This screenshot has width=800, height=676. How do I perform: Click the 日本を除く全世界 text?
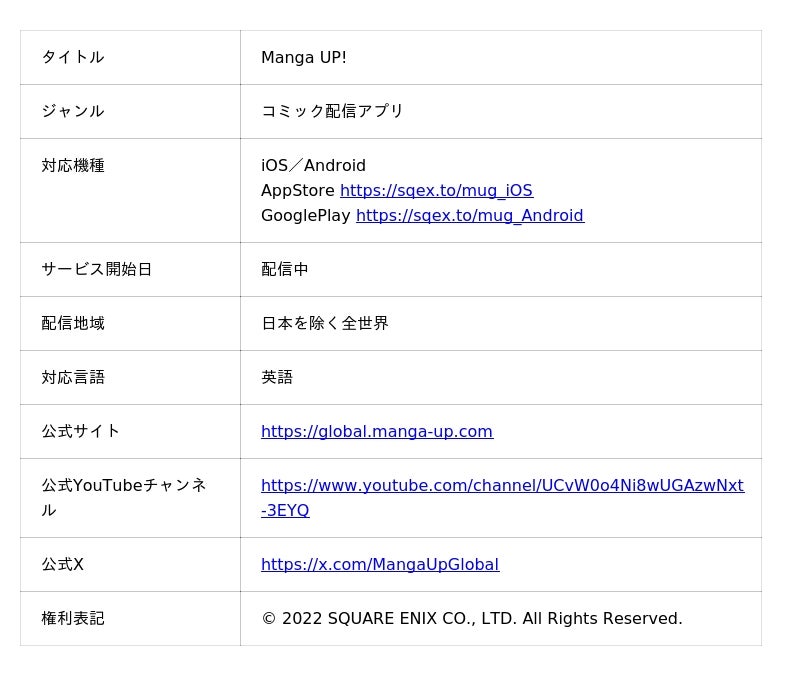tap(325, 323)
